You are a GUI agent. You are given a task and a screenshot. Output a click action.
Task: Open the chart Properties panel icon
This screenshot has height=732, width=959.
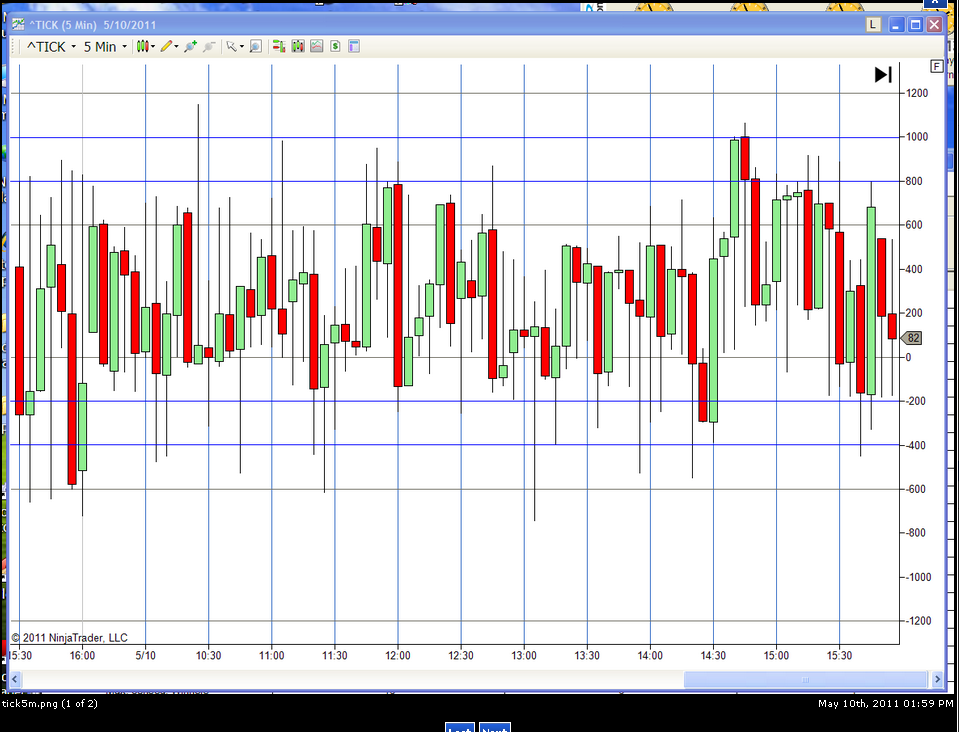pos(354,46)
